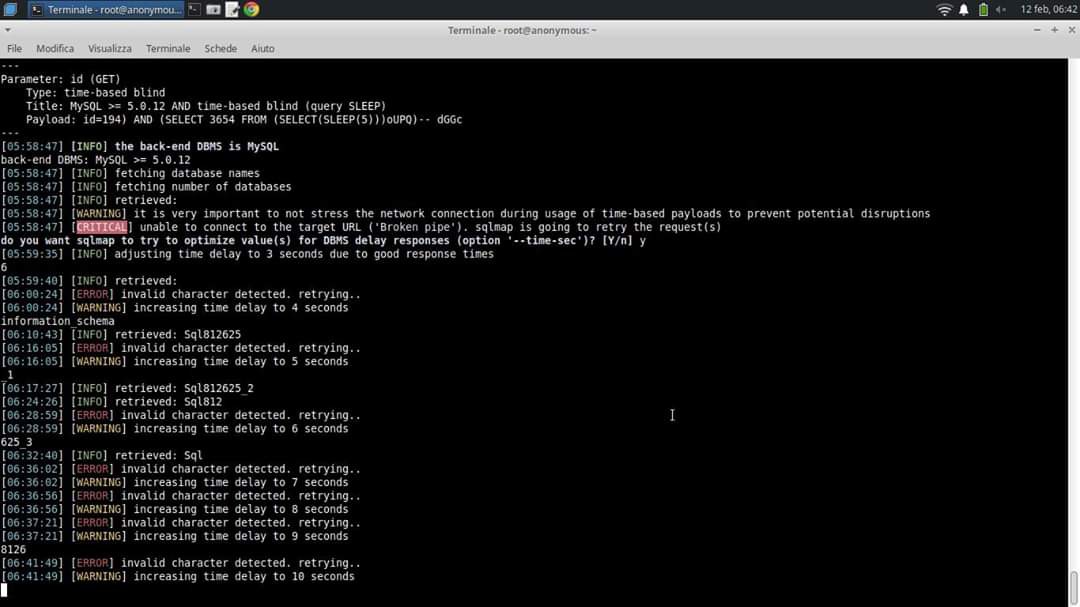The height and width of the screenshot is (607, 1080).
Task: Select the Terminale - root@anonymou... taskbar button
Action: click(106, 10)
